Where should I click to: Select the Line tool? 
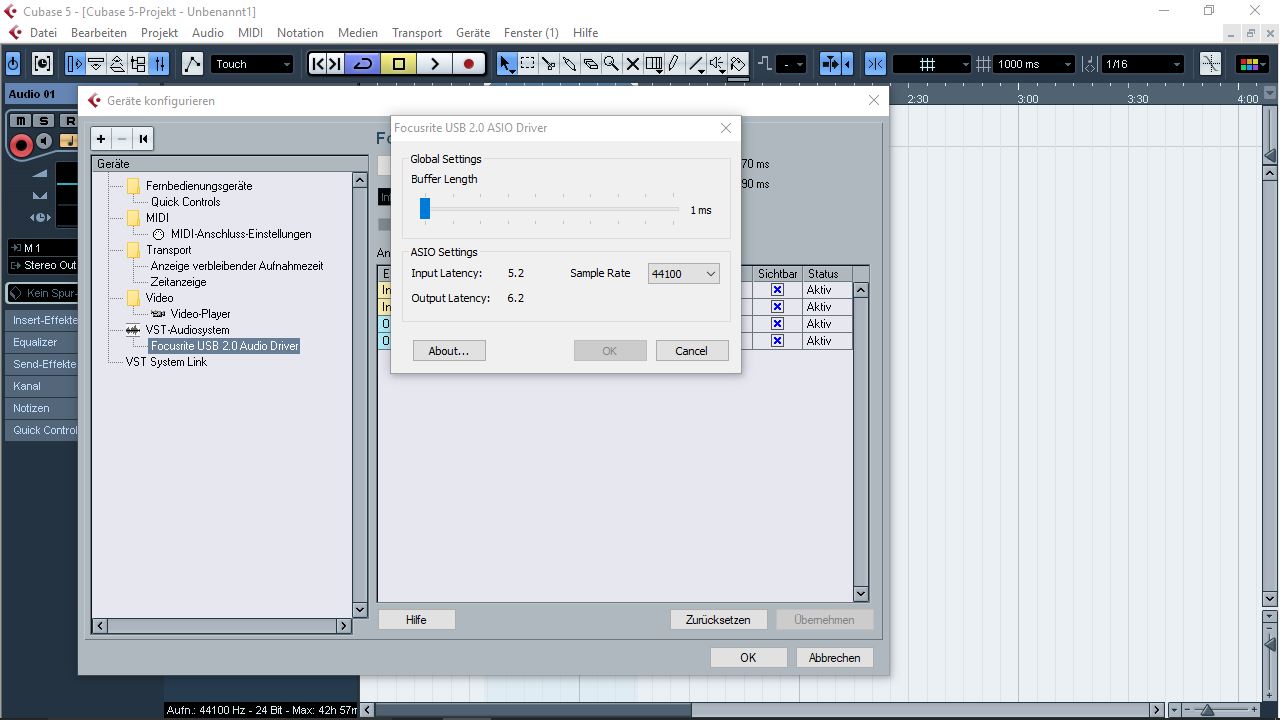(x=696, y=64)
